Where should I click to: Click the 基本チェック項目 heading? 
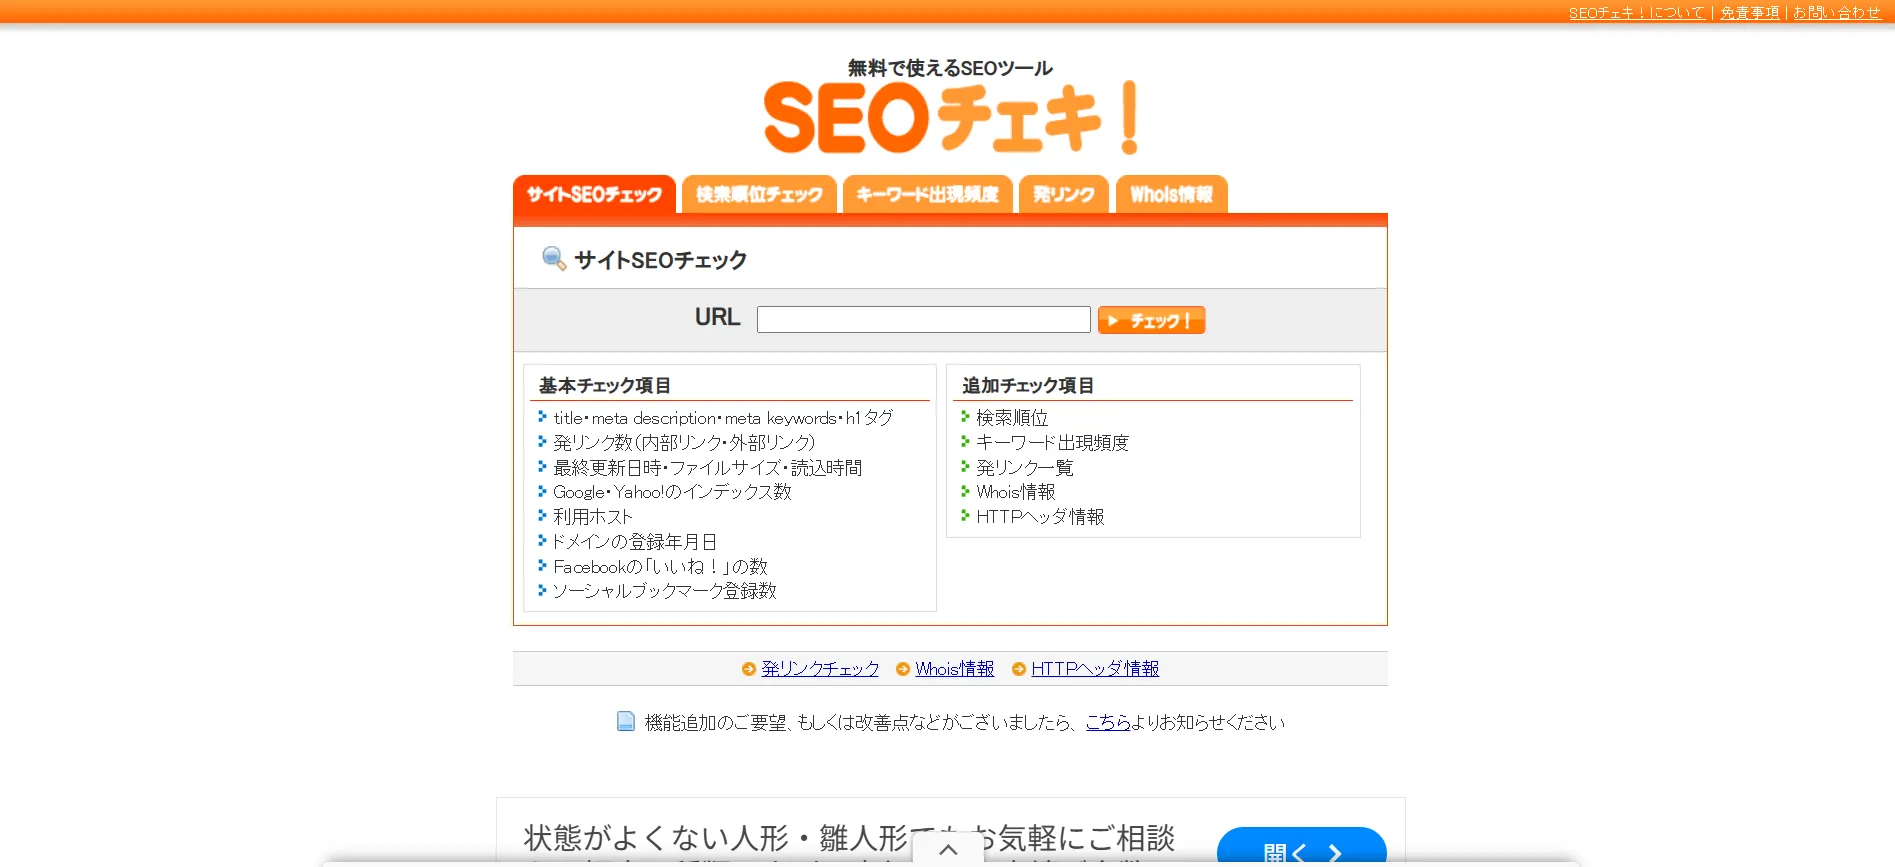click(604, 386)
